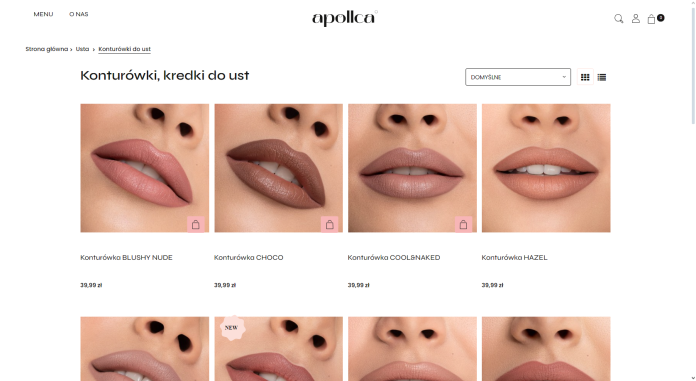The width and height of the screenshot is (696, 381).
Task: Open the DOMYŚLNE sorting dropdown
Action: click(518, 77)
